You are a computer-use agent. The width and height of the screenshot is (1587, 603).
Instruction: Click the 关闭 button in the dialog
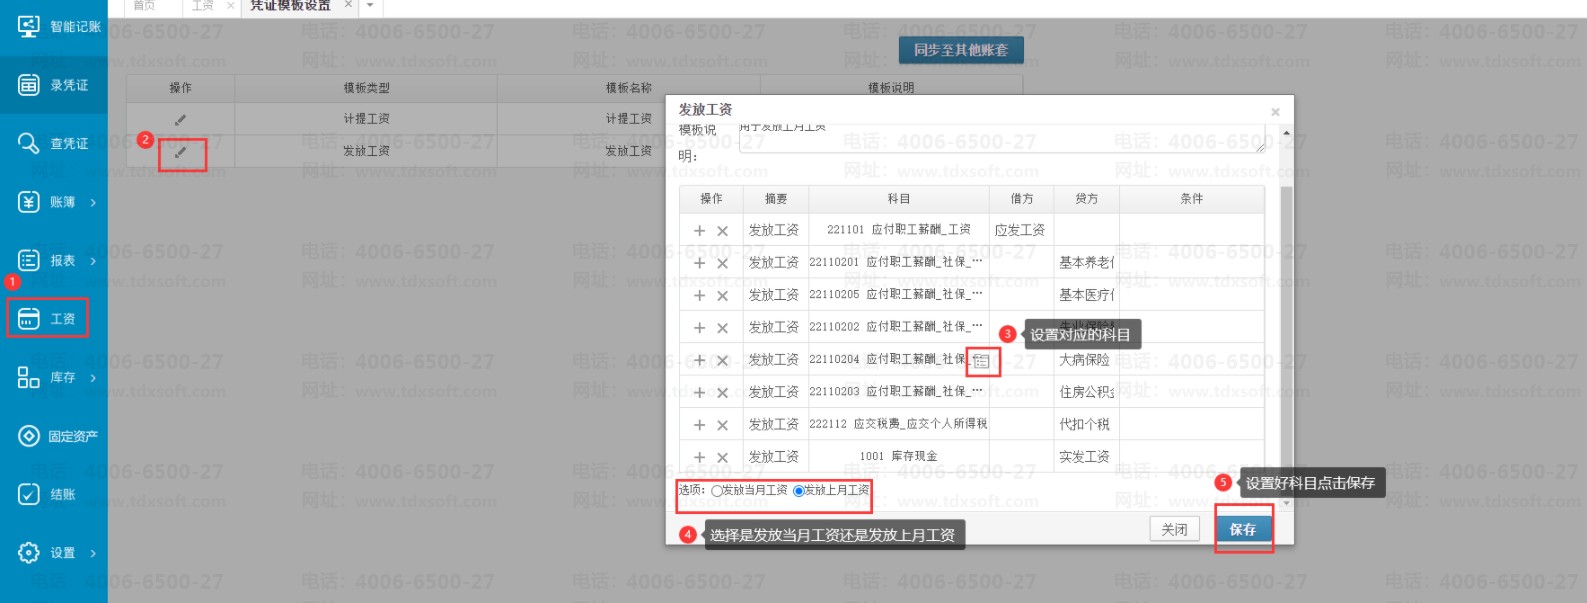(1174, 530)
